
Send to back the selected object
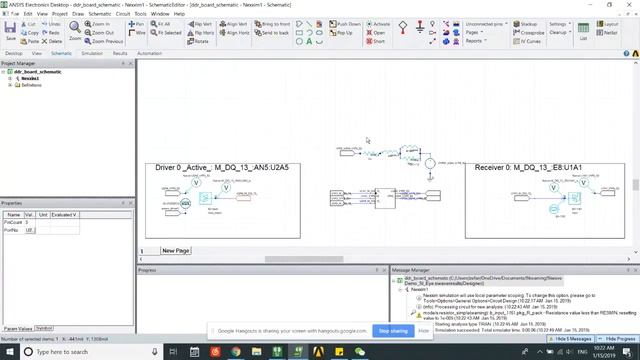click(x=271, y=33)
